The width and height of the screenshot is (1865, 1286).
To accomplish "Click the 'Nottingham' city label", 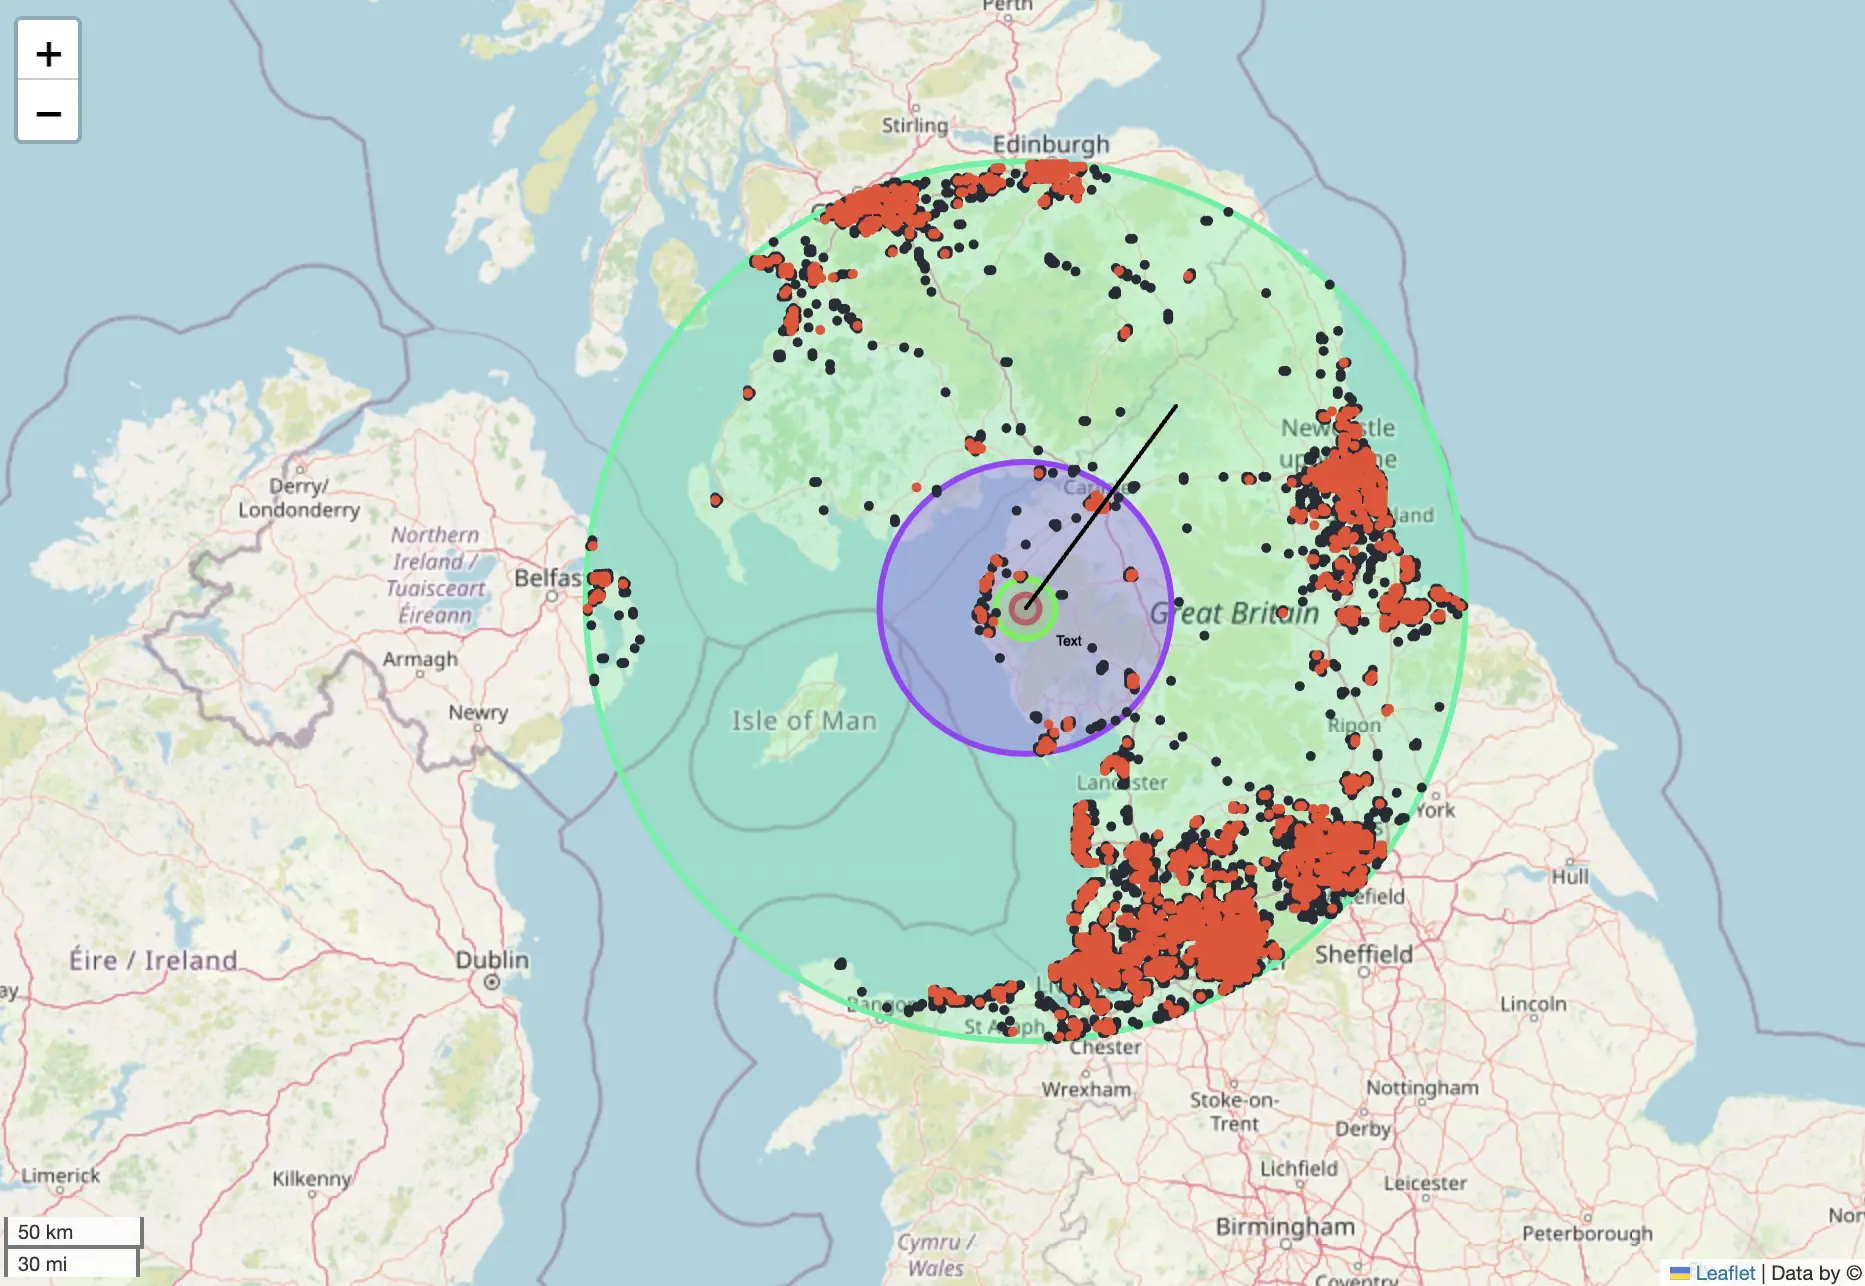I will click(1422, 1087).
